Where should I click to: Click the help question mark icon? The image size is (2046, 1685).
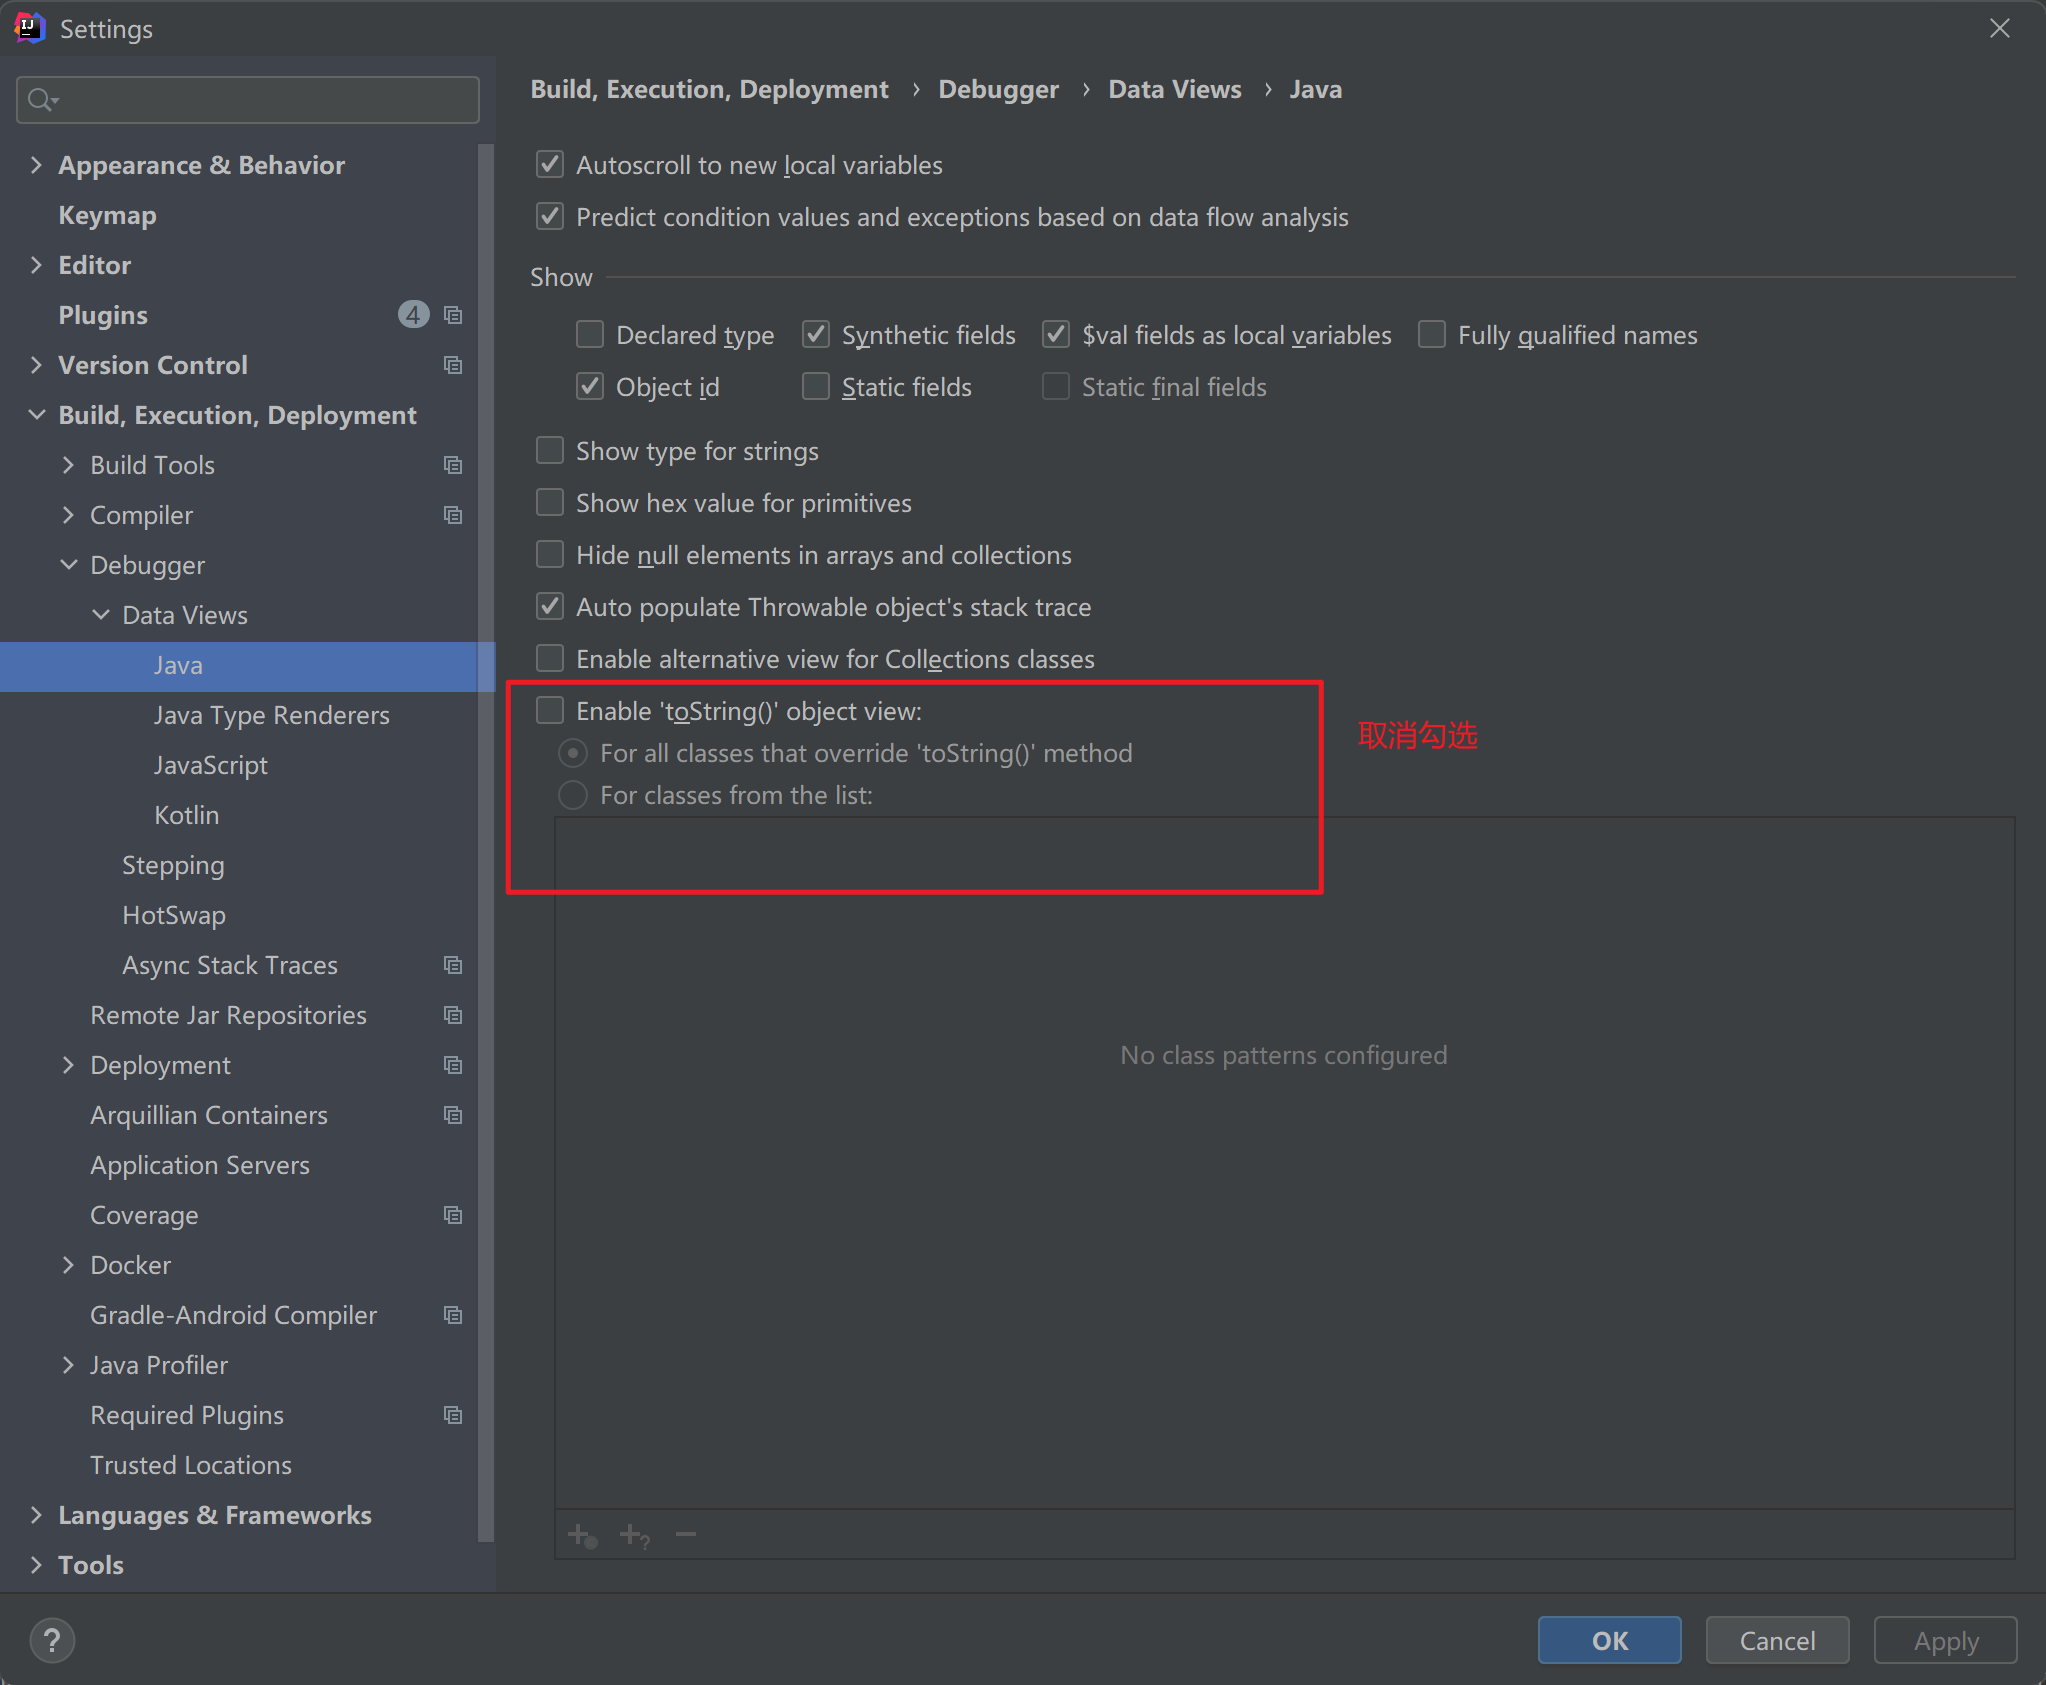pos(52,1640)
